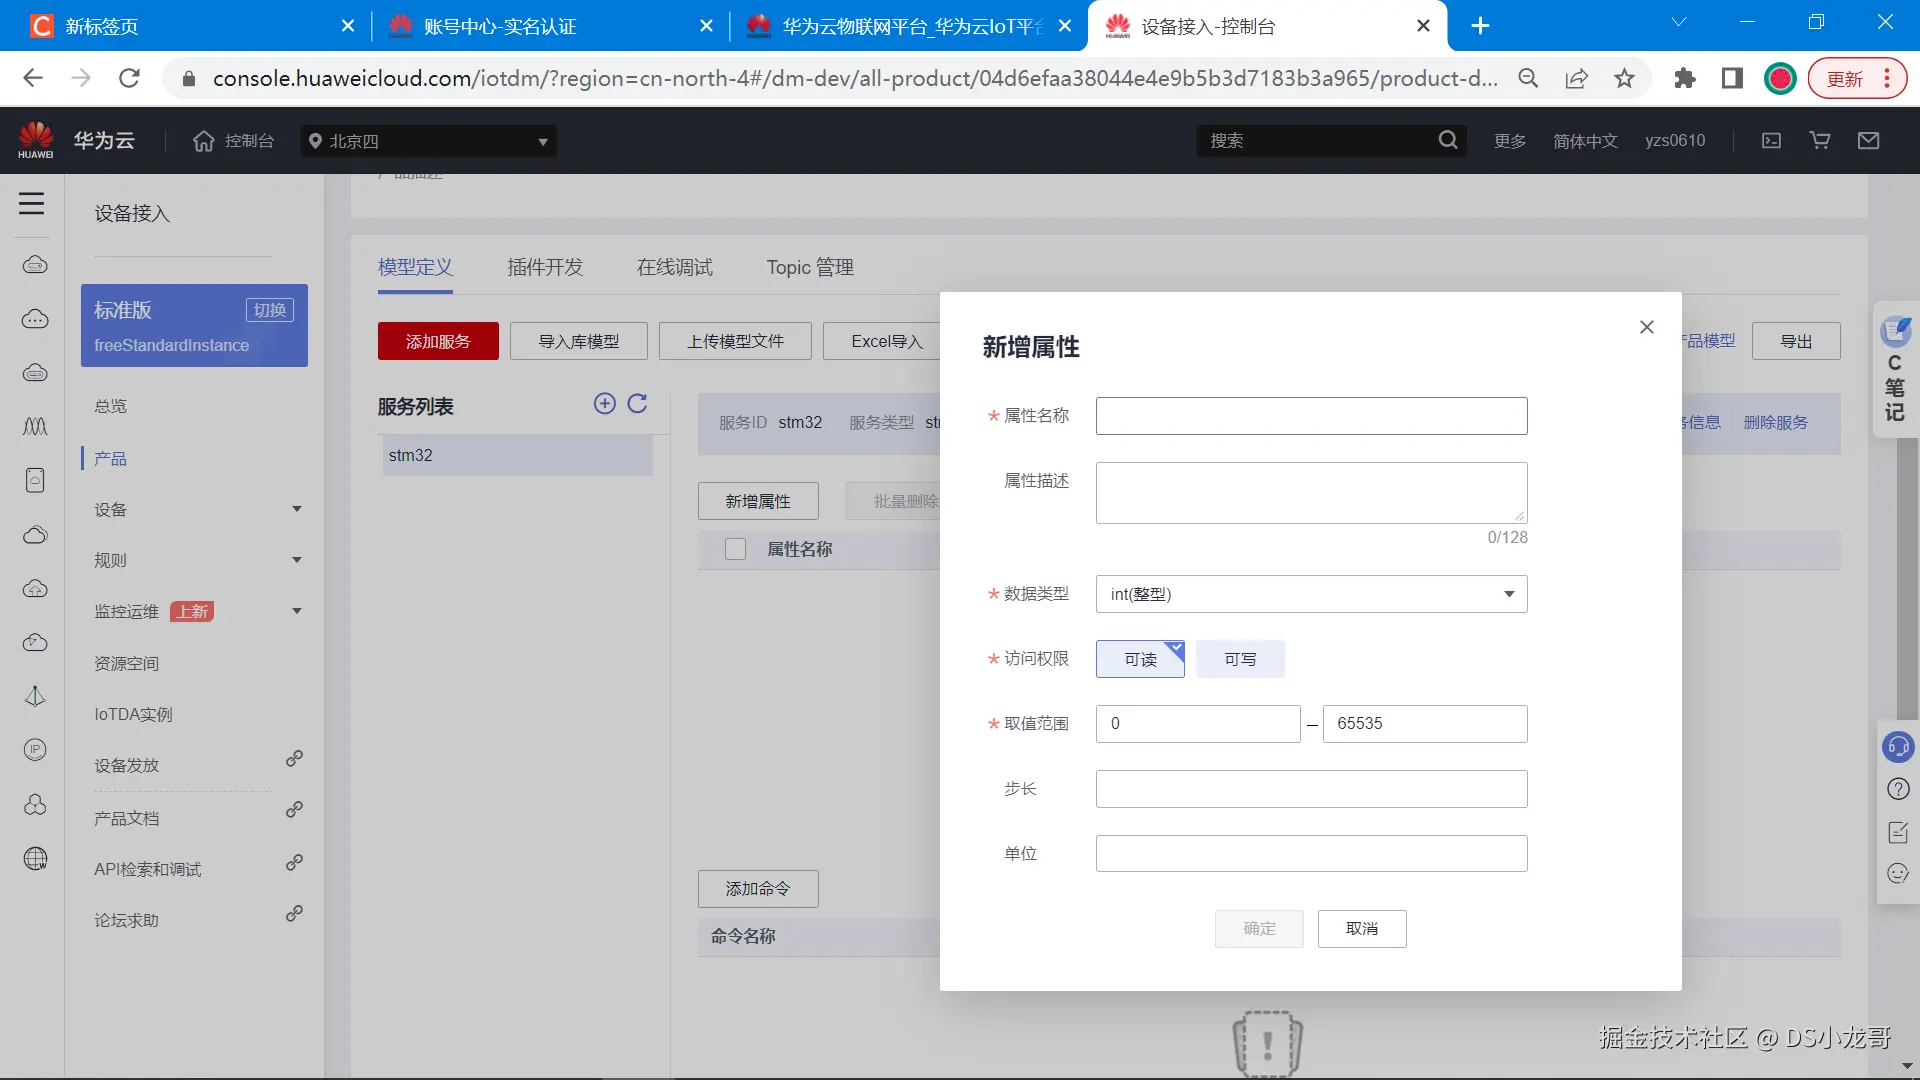
Task: Switch to the 在线调试 tab
Action: pos(675,267)
